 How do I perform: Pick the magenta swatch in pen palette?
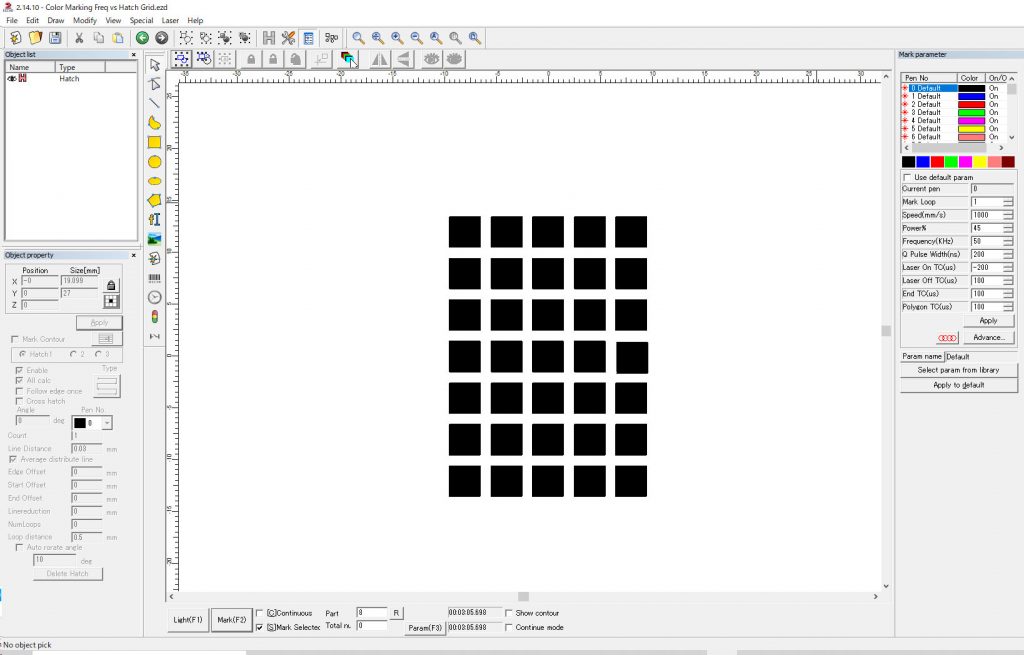(x=966, y=161)
